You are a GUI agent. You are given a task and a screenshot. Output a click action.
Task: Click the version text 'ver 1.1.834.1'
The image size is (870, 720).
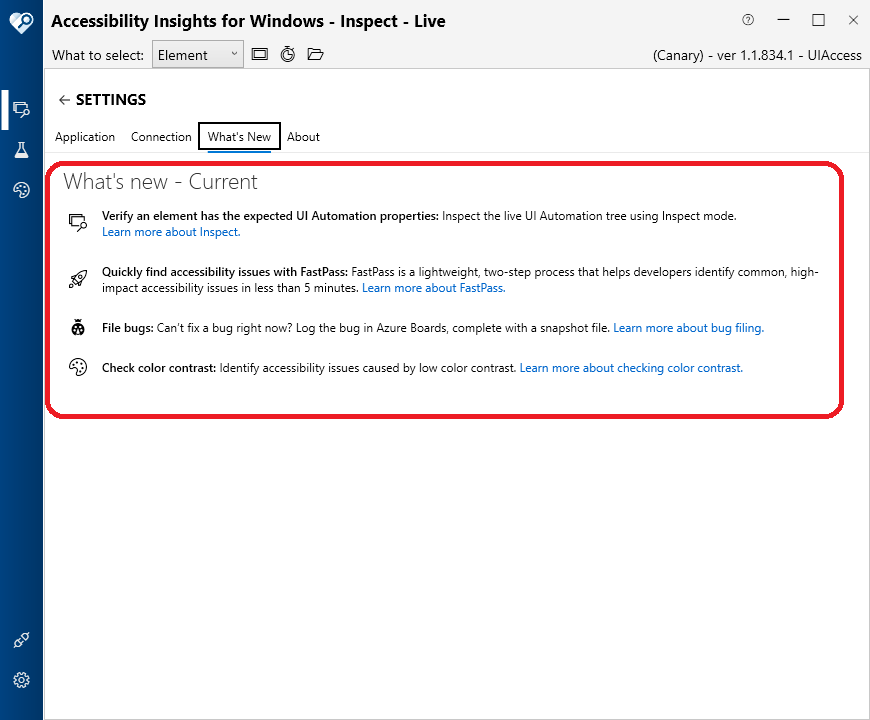click(x=755, y=55)
